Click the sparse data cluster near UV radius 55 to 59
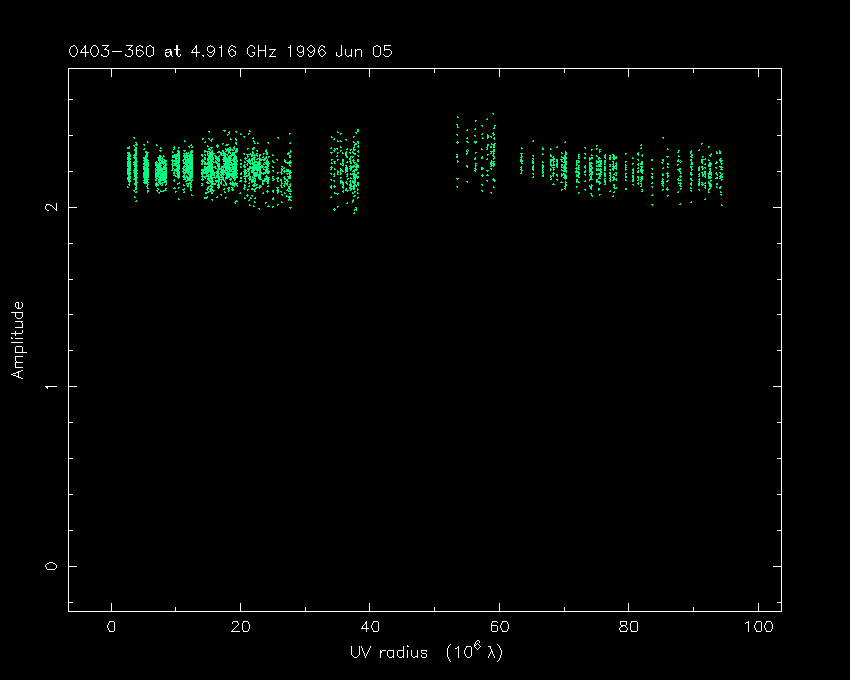This screenshot has height=680, width=850. coord(478,152)
